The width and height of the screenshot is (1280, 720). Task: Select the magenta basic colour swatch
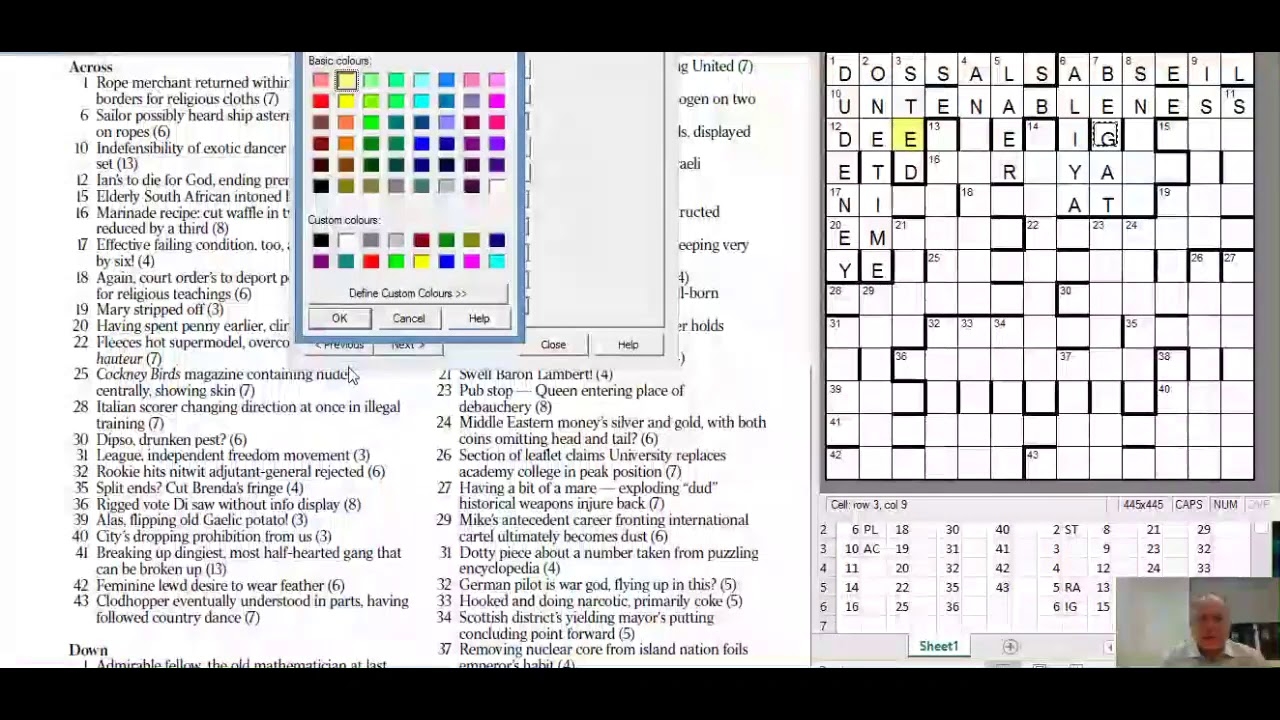(497, 100)
